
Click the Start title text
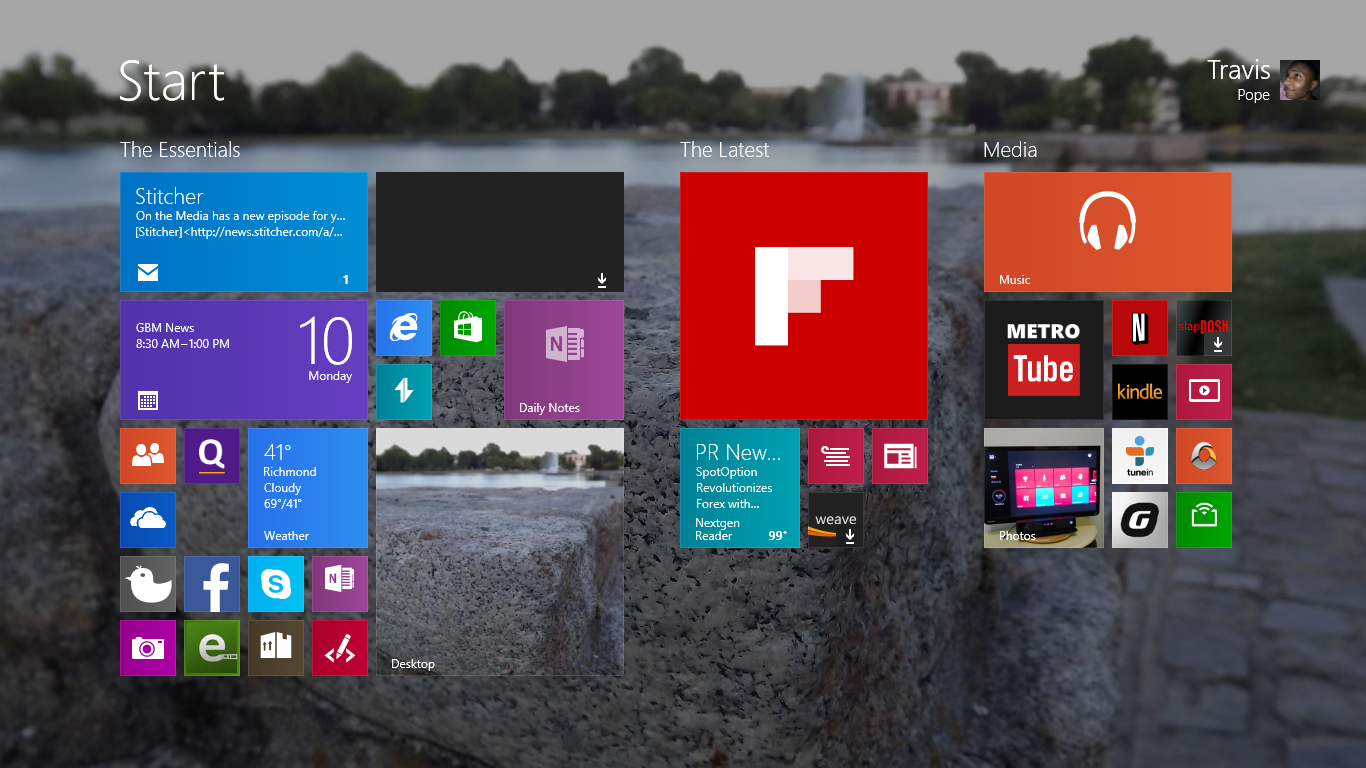[172, 82]
